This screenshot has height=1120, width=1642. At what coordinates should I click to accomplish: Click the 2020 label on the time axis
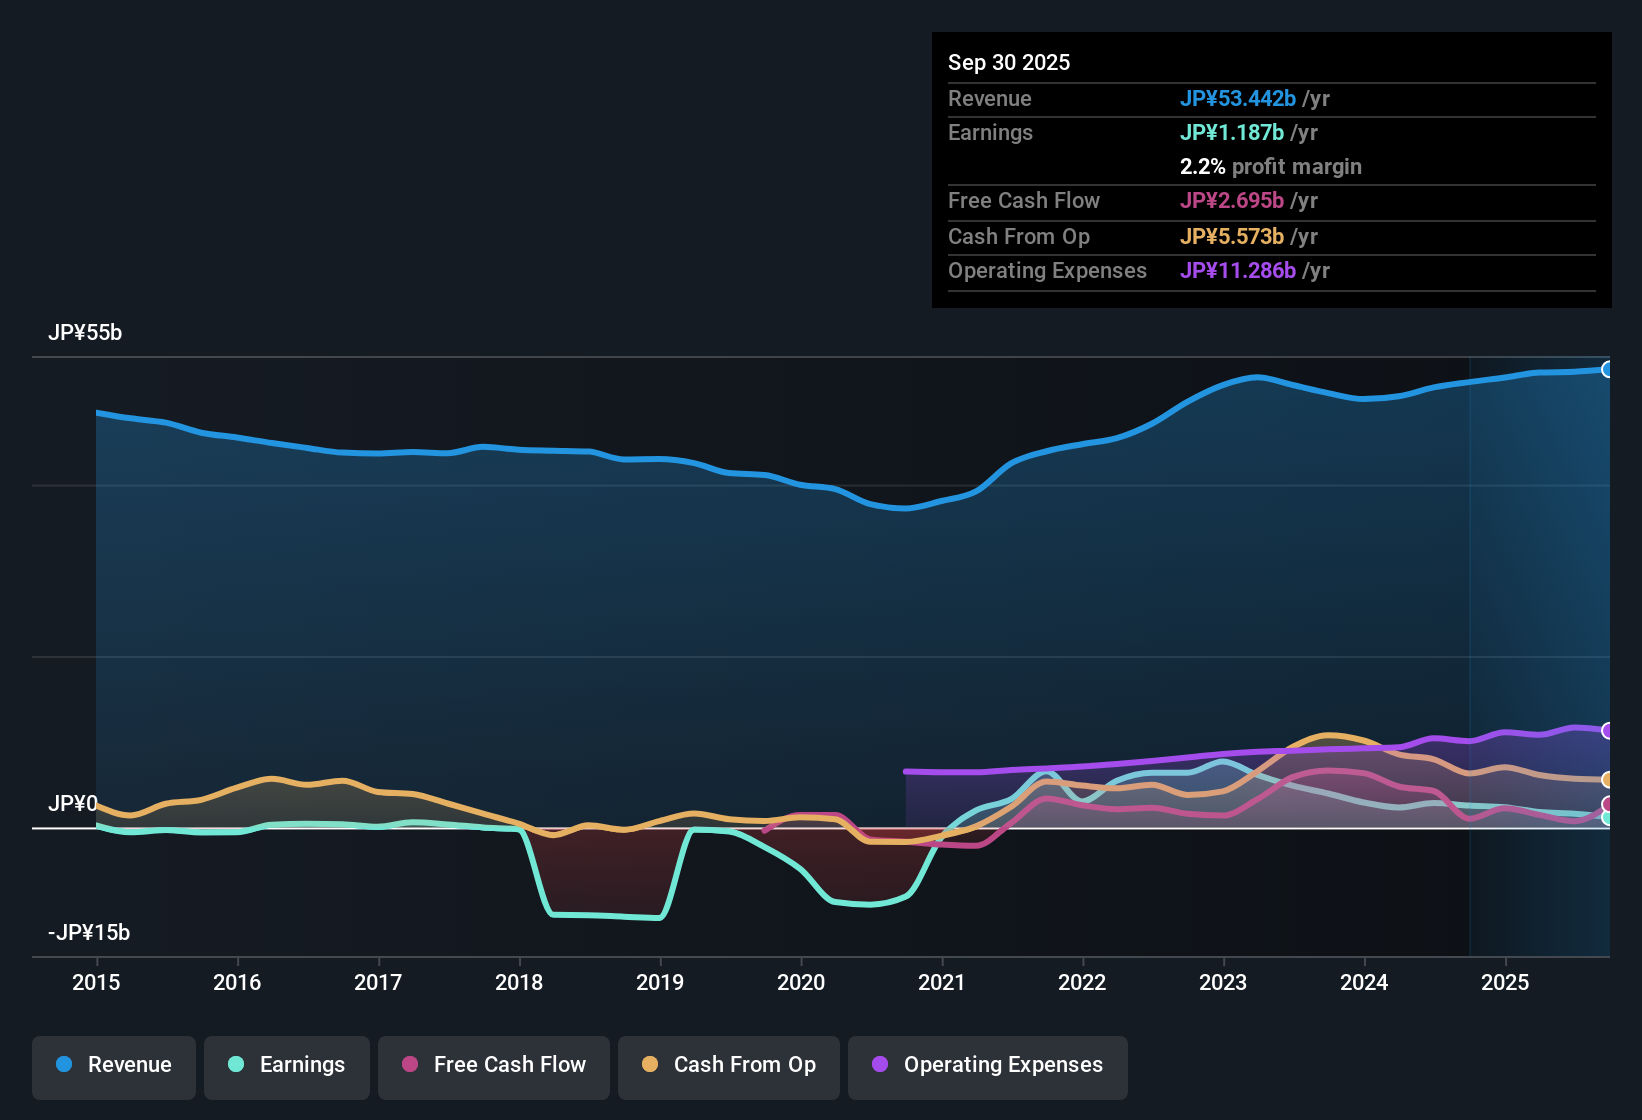coord(801,983)
